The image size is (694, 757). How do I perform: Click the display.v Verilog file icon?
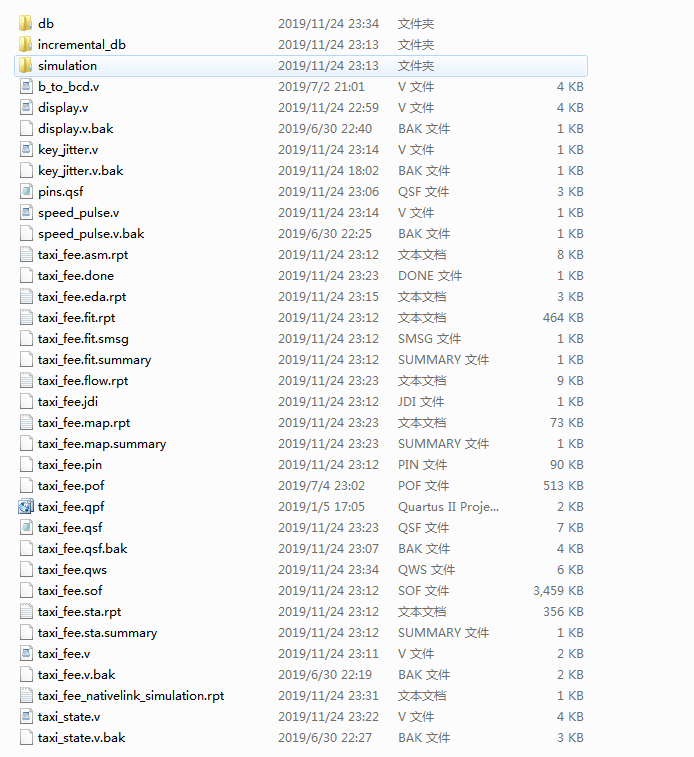tap(26, 107)
